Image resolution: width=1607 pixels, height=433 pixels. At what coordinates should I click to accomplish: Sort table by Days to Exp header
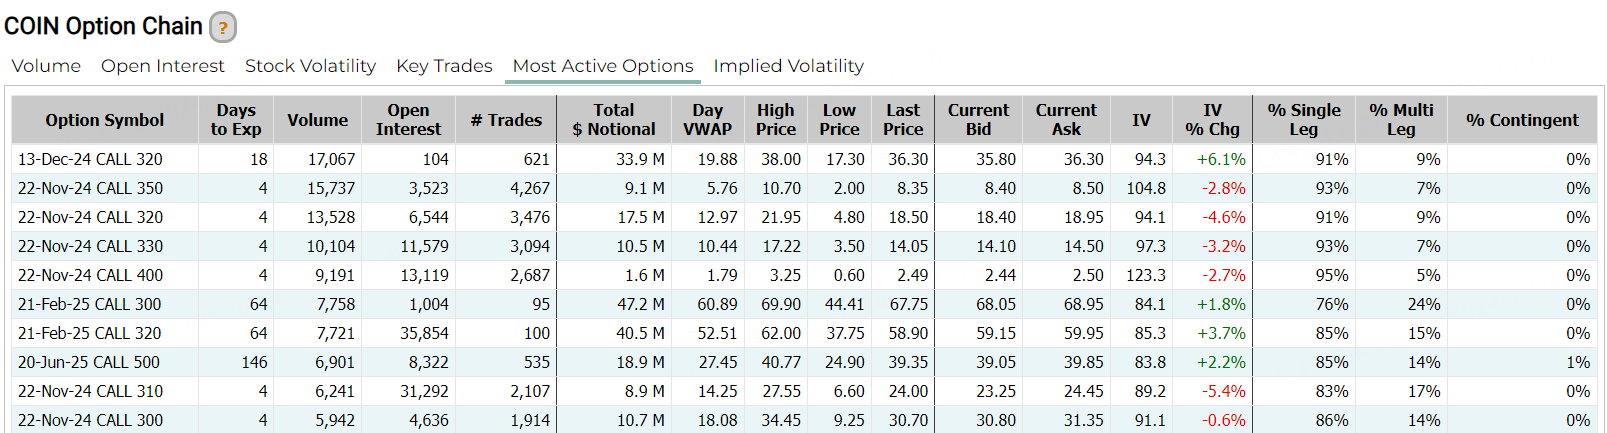(x=236, y=120)
